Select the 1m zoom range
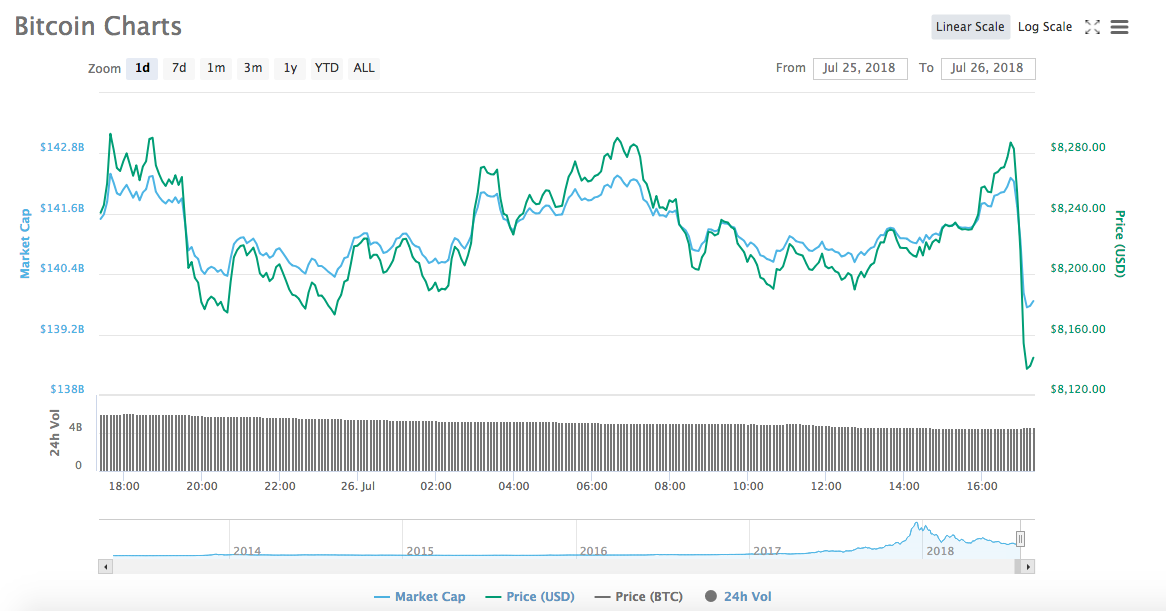Image resolution: width=1166 pixels, height=611 pixels. click(216, 68)
